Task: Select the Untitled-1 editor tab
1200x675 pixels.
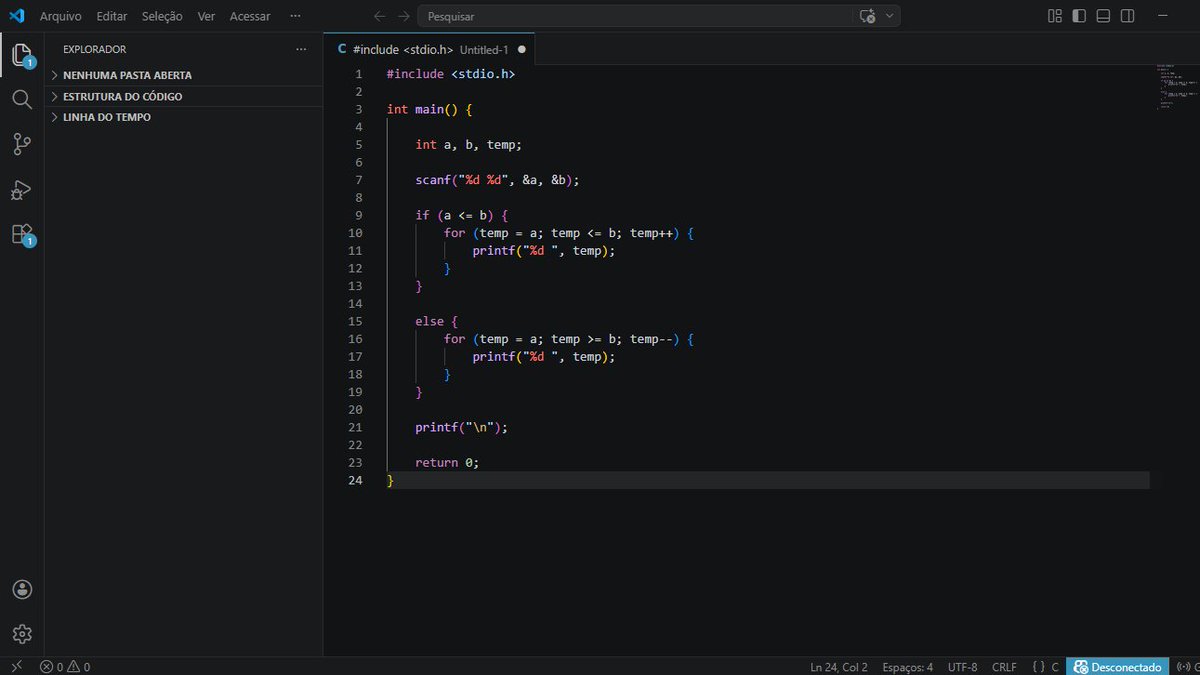Action: tap(430, 49)
